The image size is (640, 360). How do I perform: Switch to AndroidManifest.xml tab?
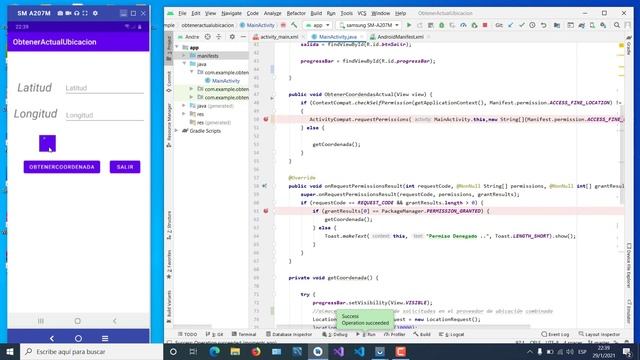click(x=400, y=37)
